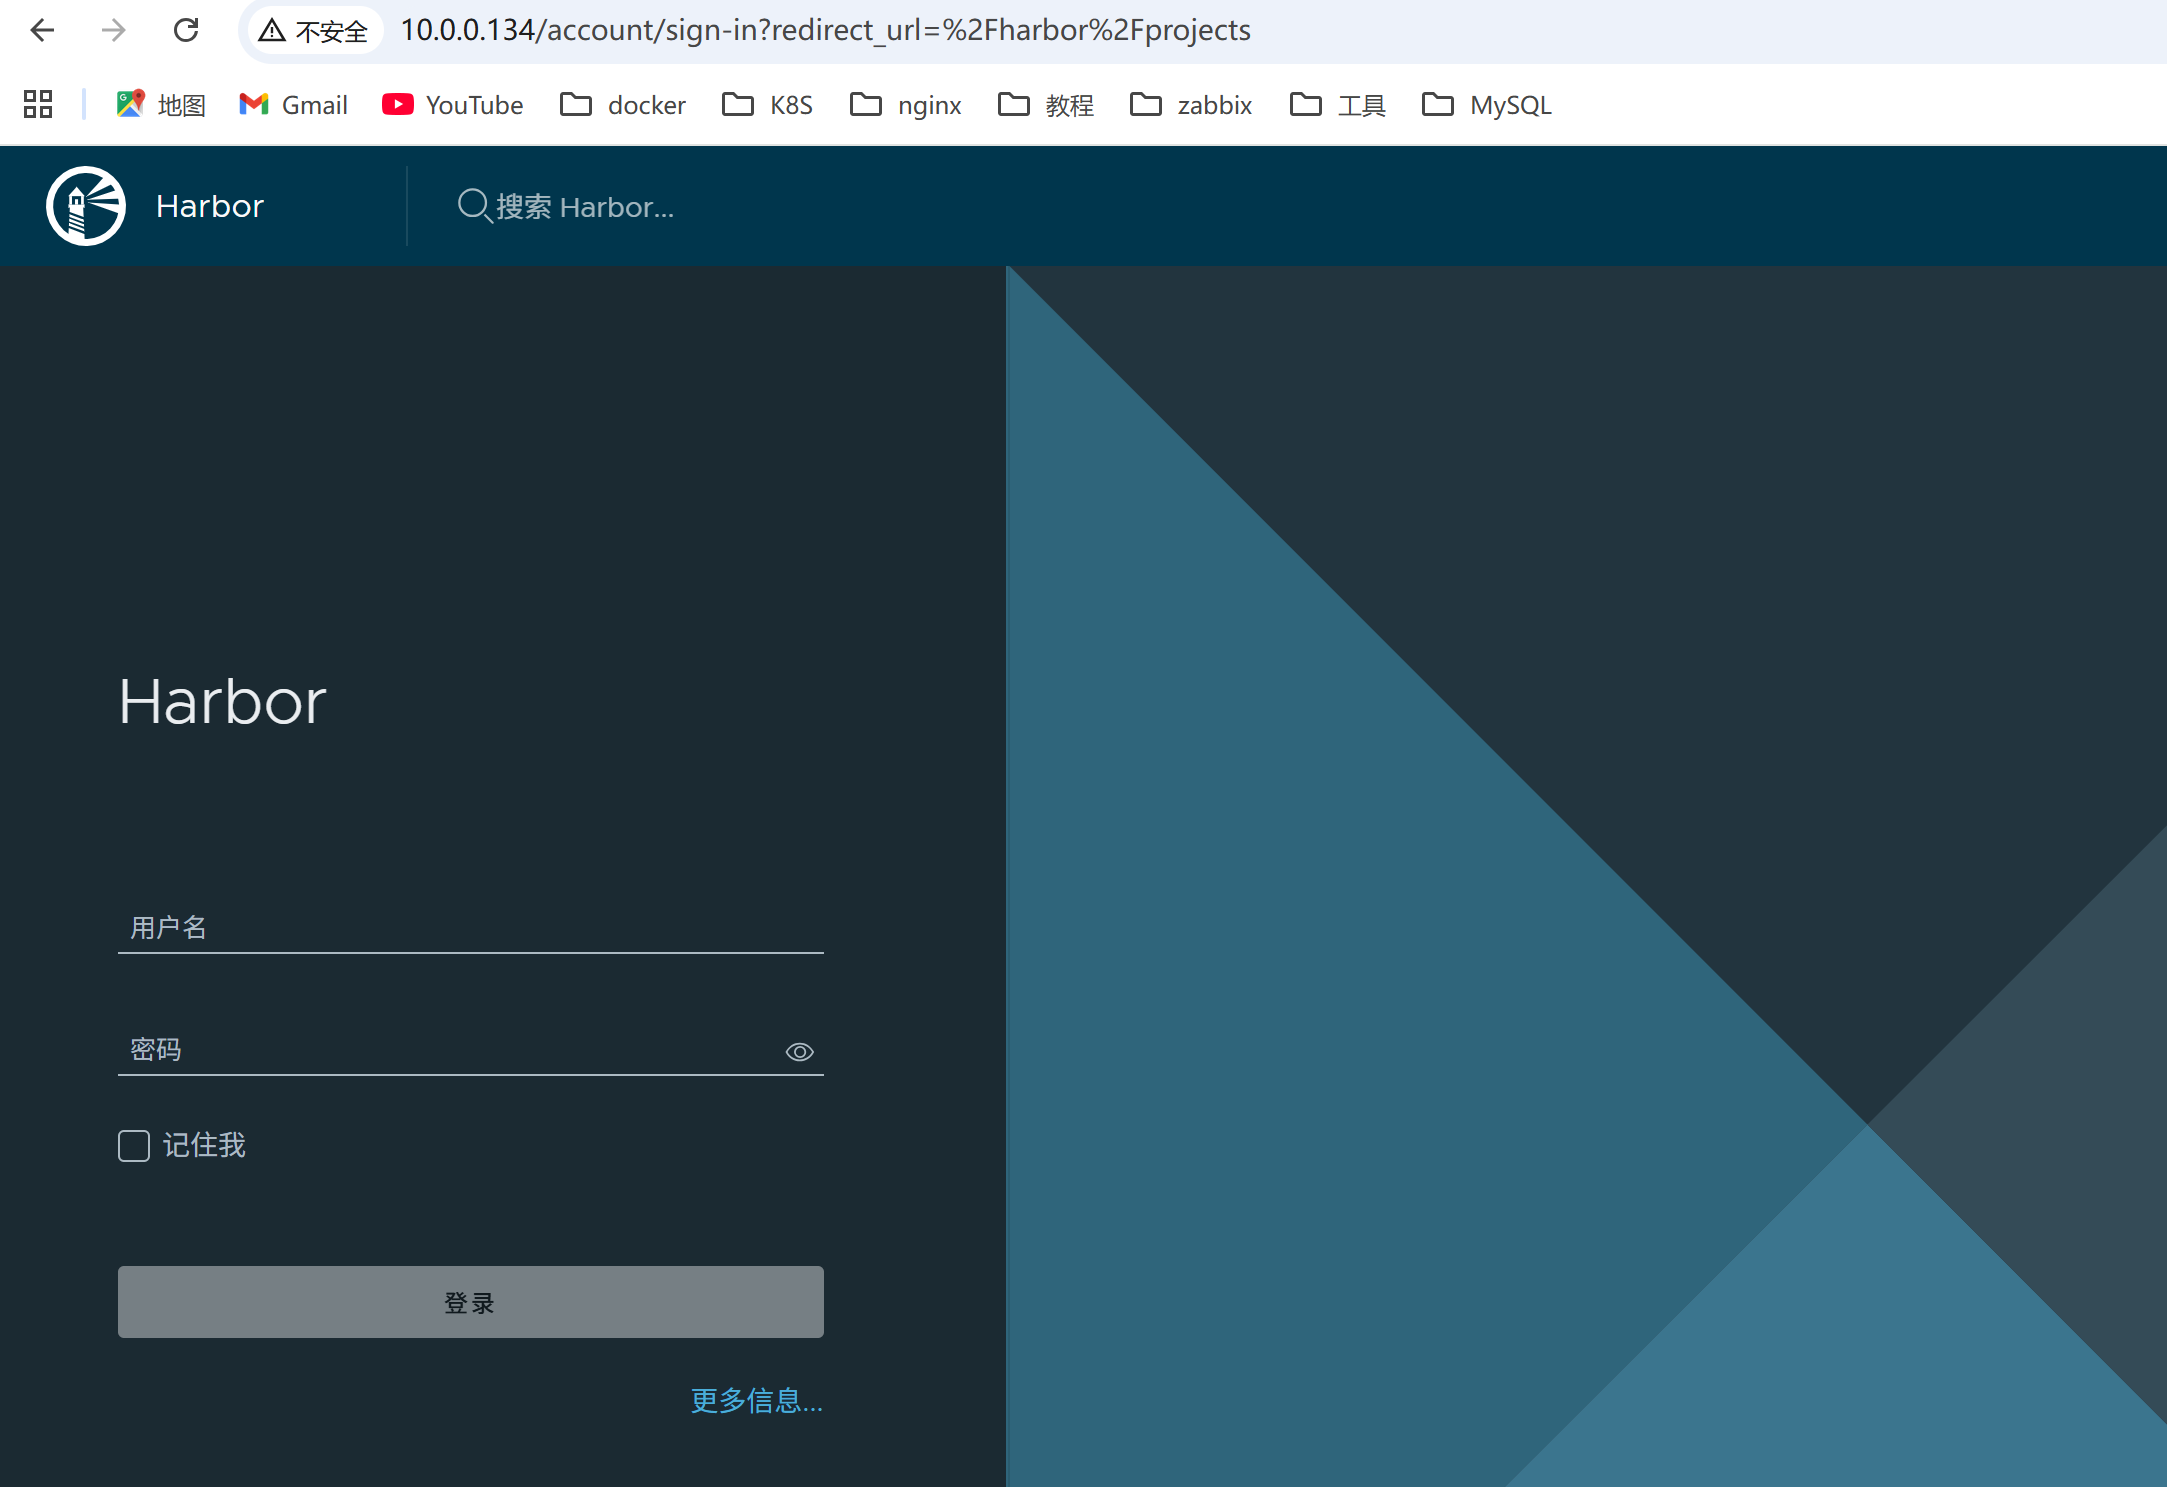Click the Harbor lighthouse logo
The height and width of the screenshot is (1487, 2167).
(x=86, y=206)
